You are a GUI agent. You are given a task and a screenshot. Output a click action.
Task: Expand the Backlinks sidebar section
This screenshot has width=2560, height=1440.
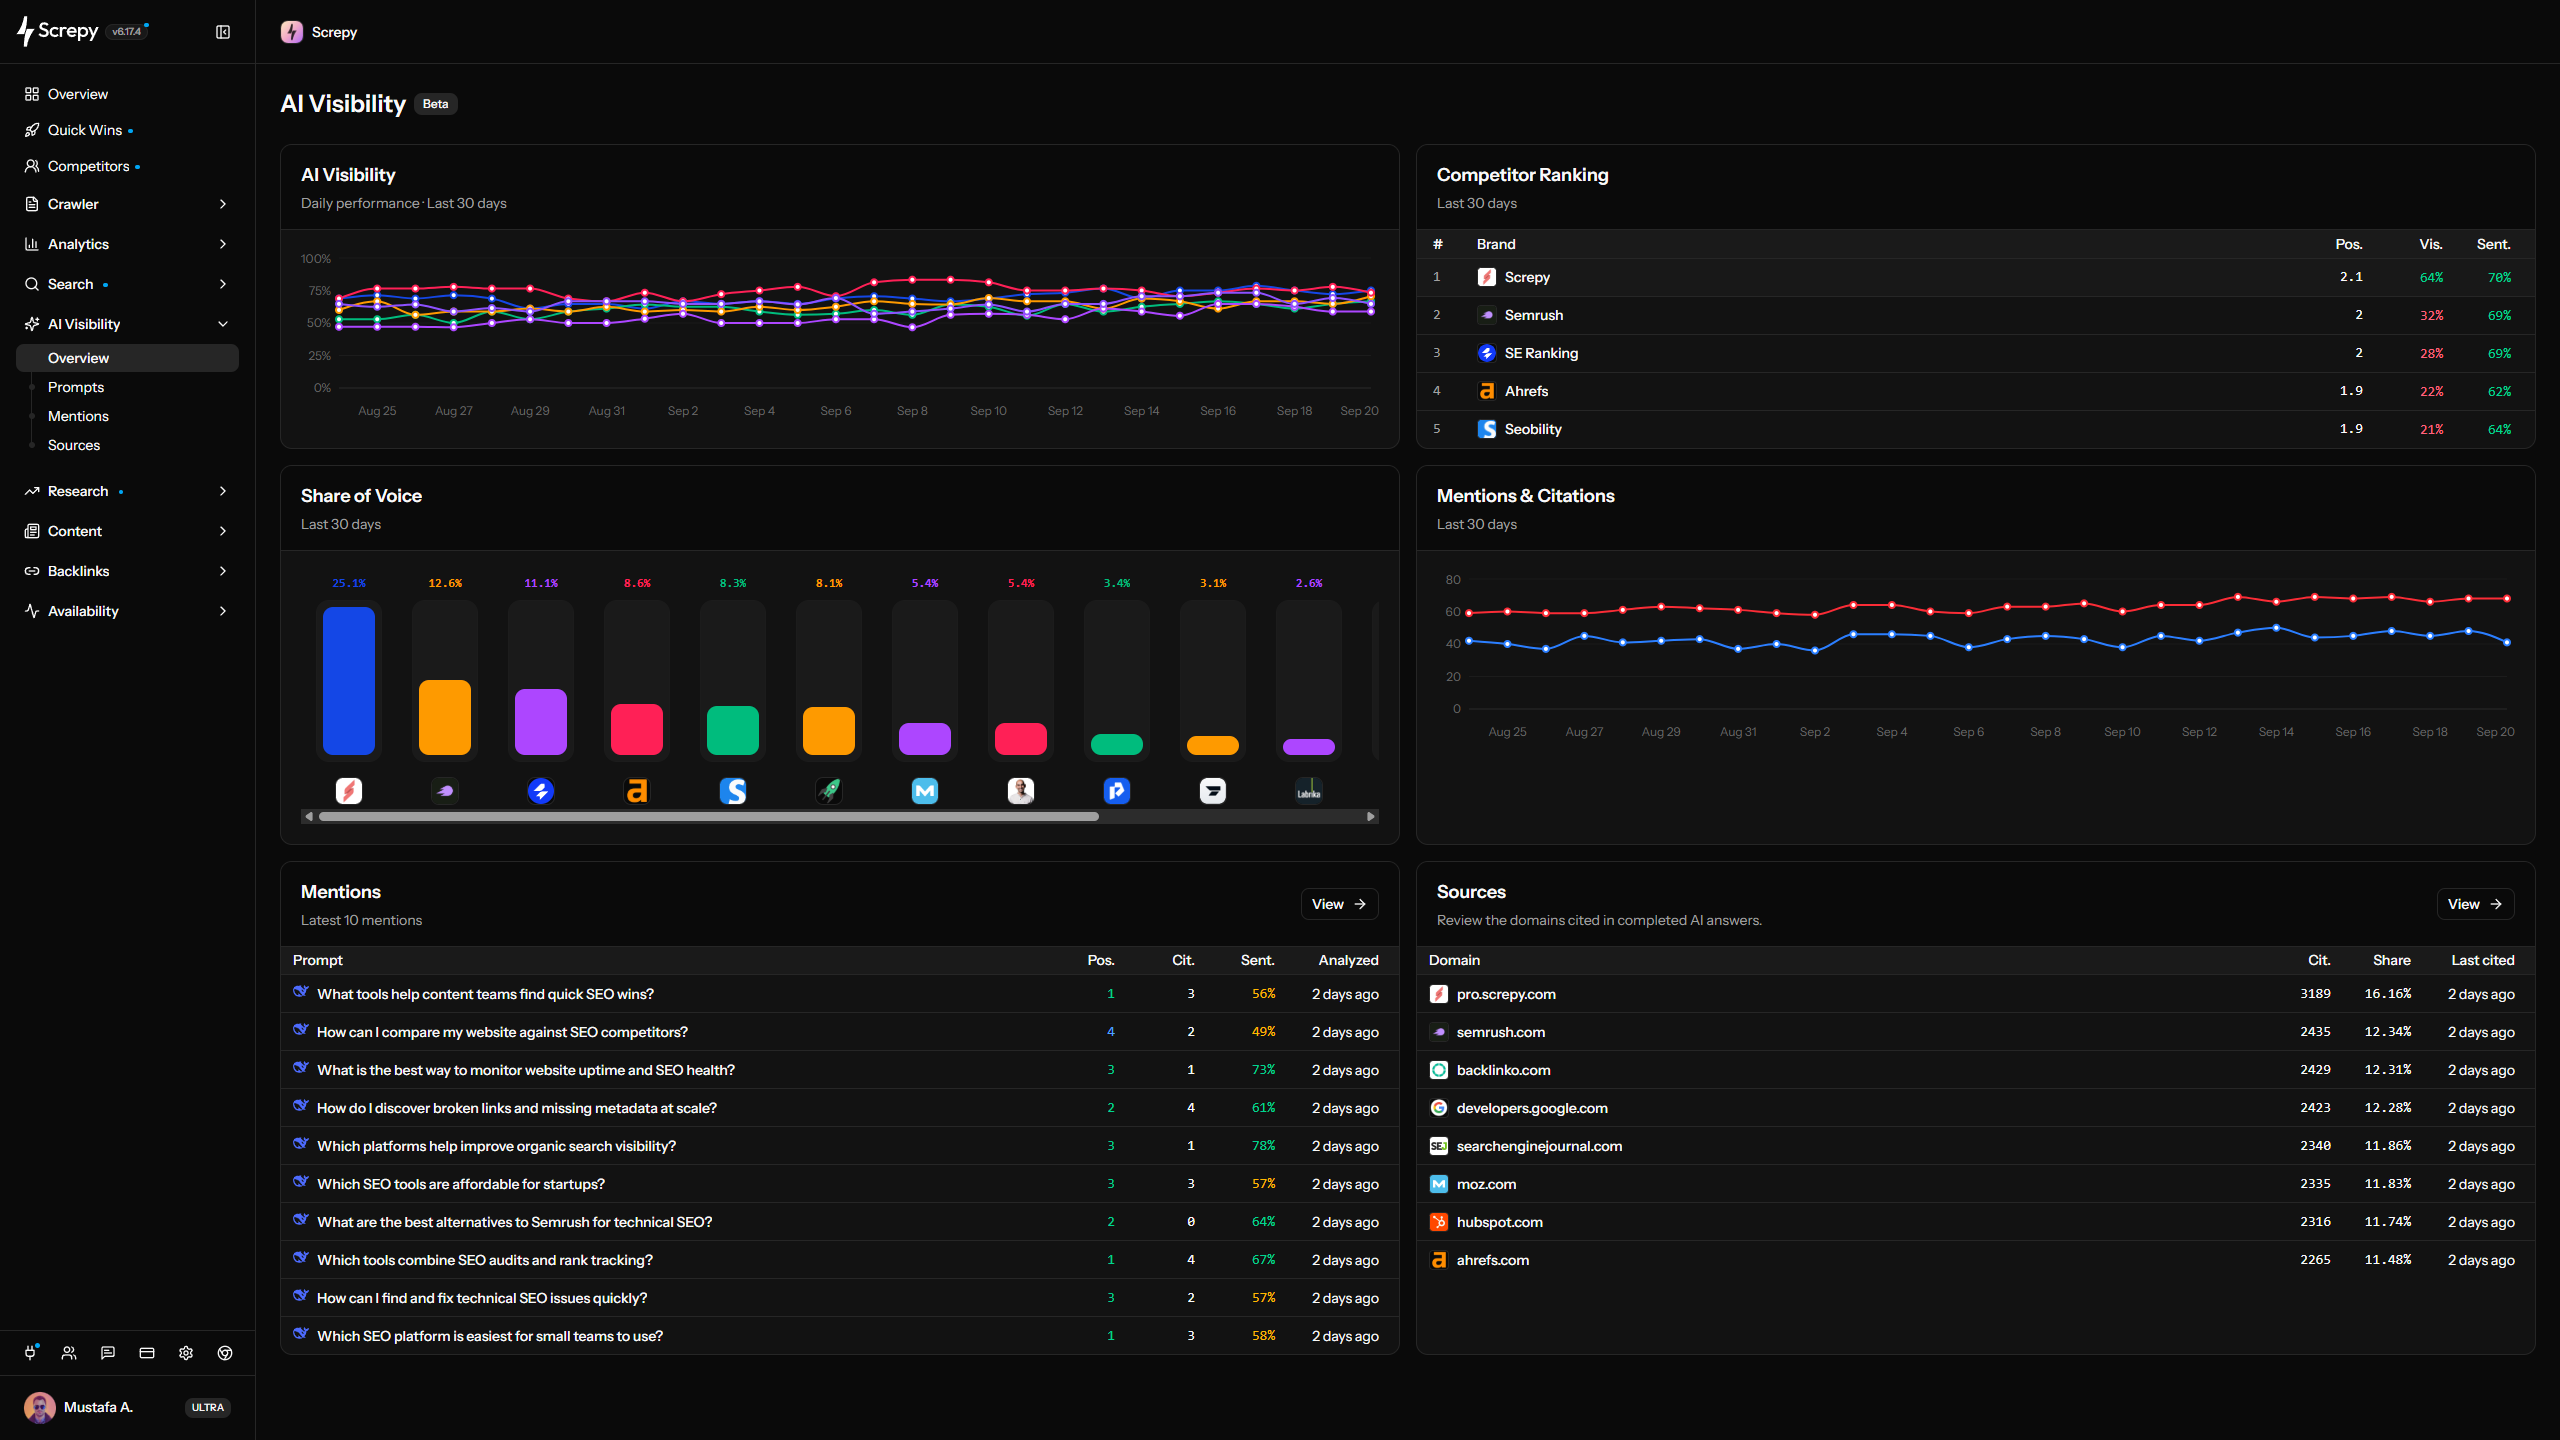127,571
